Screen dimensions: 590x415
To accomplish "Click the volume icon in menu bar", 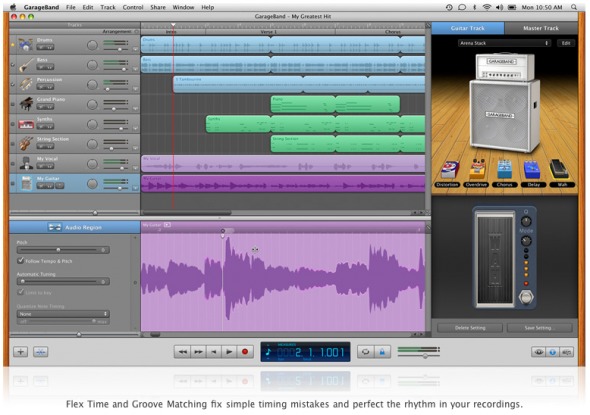I will tap(500, 7).
